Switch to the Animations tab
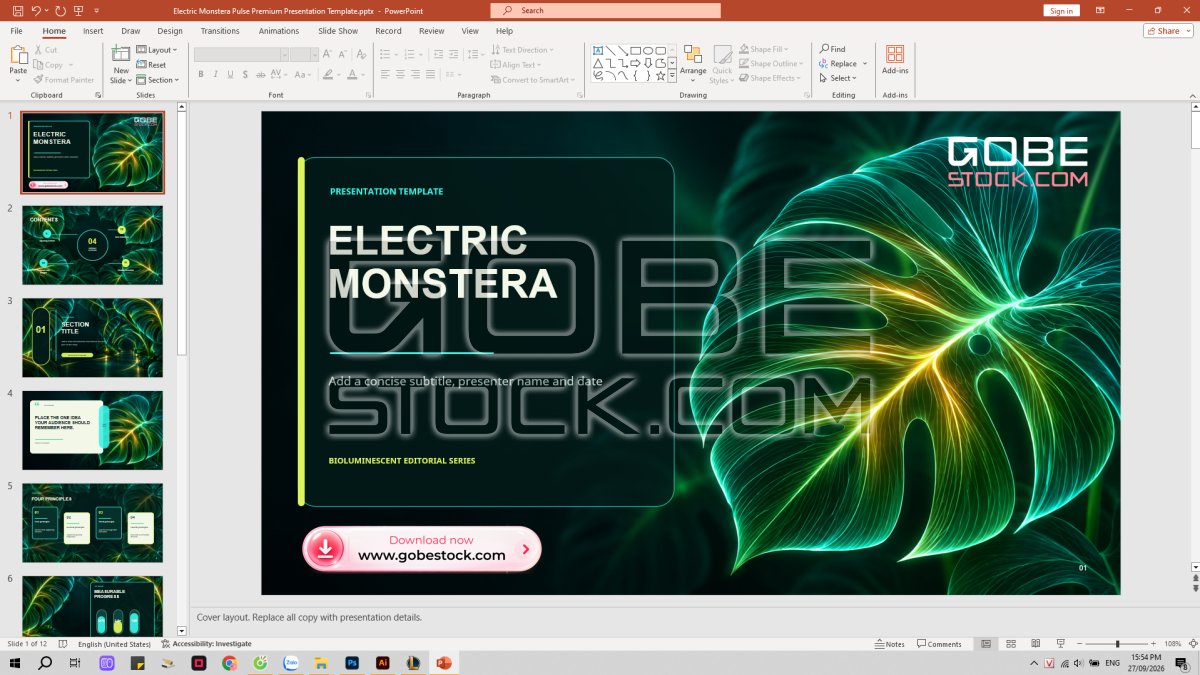 [279, 31]
